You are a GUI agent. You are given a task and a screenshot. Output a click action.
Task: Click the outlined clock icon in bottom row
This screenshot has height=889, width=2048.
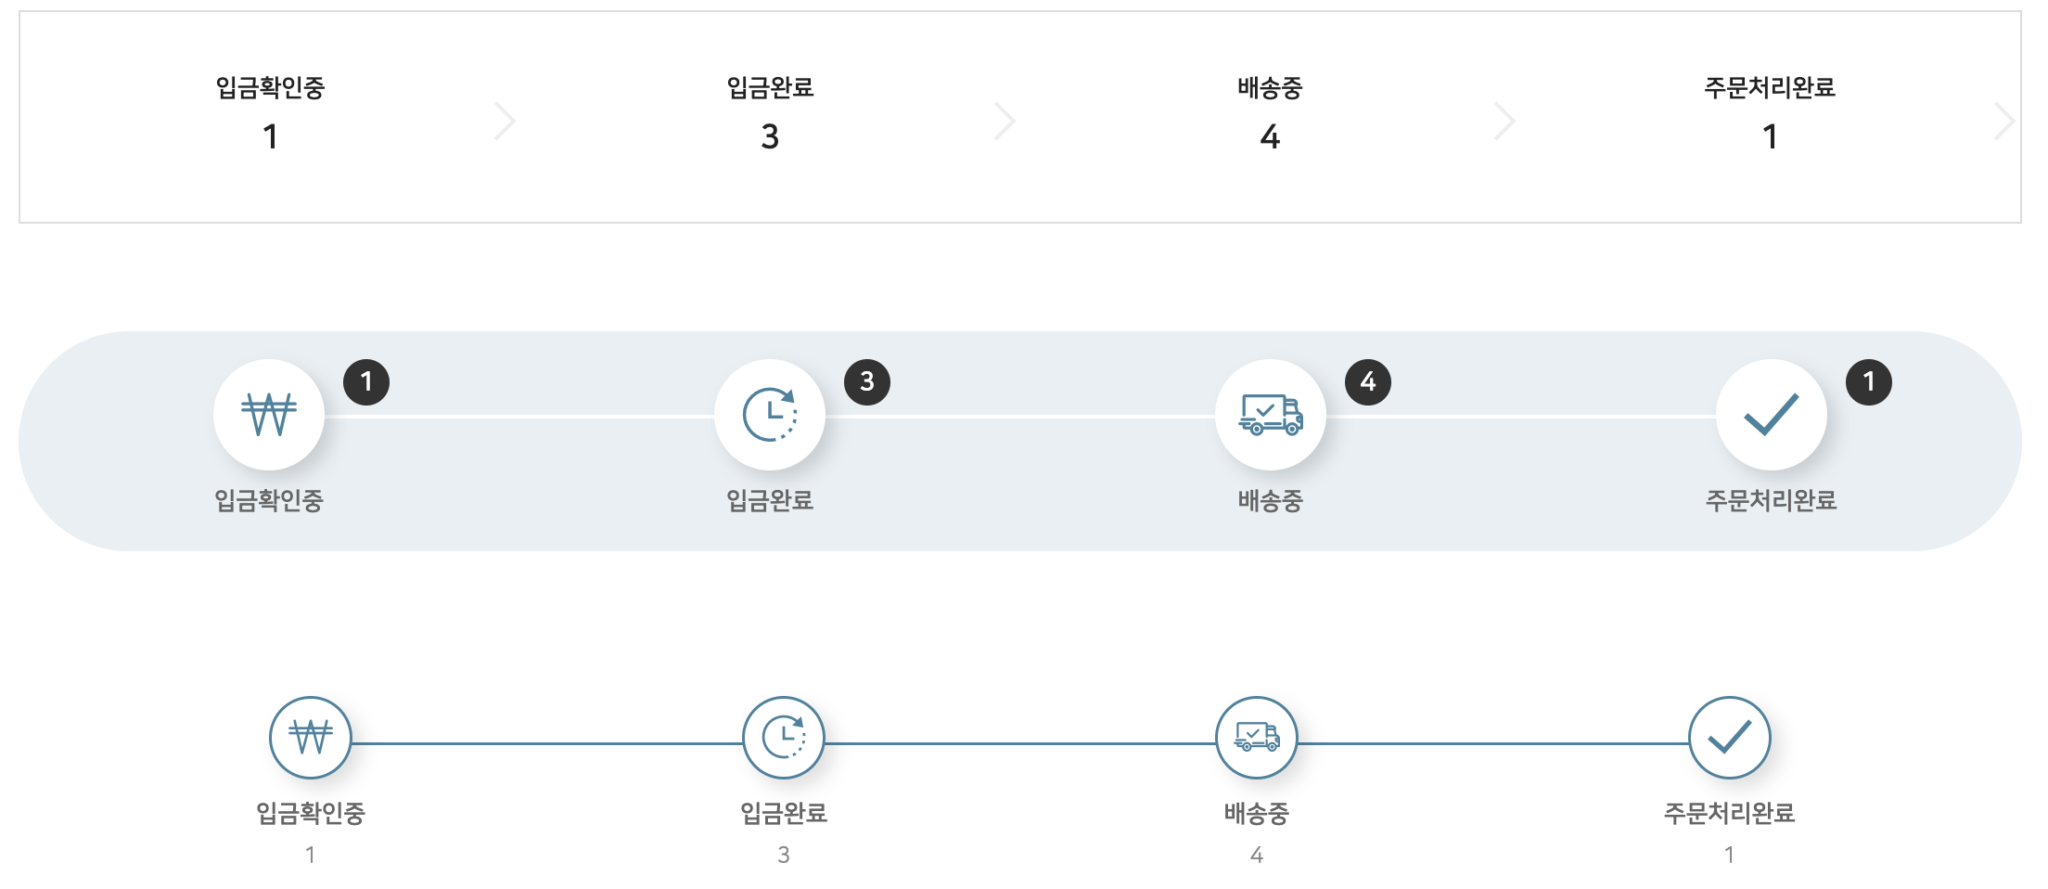pos(783,738)
